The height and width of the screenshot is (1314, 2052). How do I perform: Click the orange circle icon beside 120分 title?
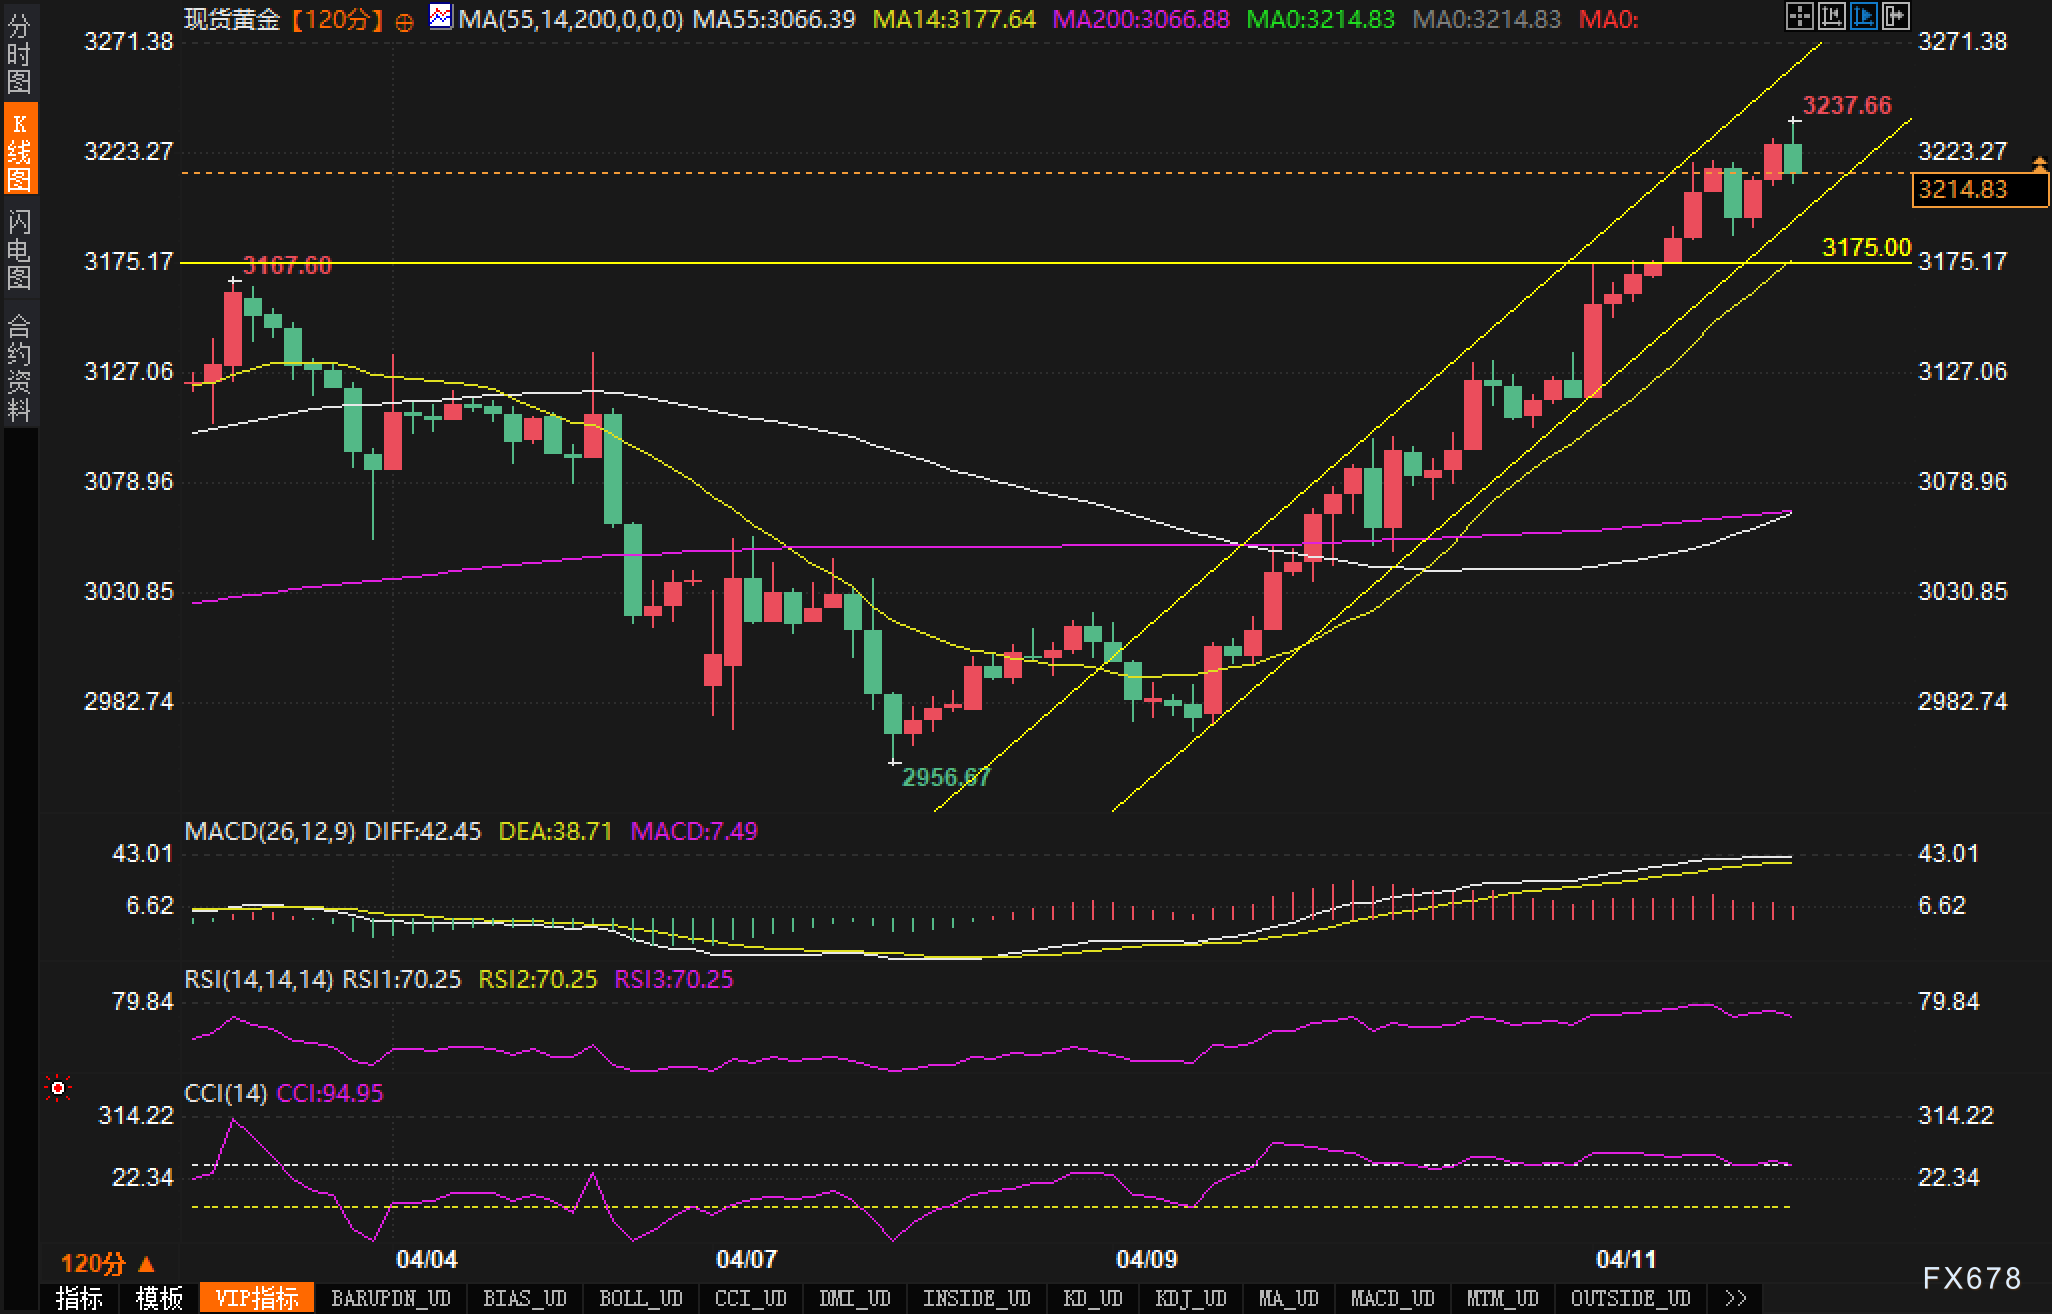(x=404, y=22)
